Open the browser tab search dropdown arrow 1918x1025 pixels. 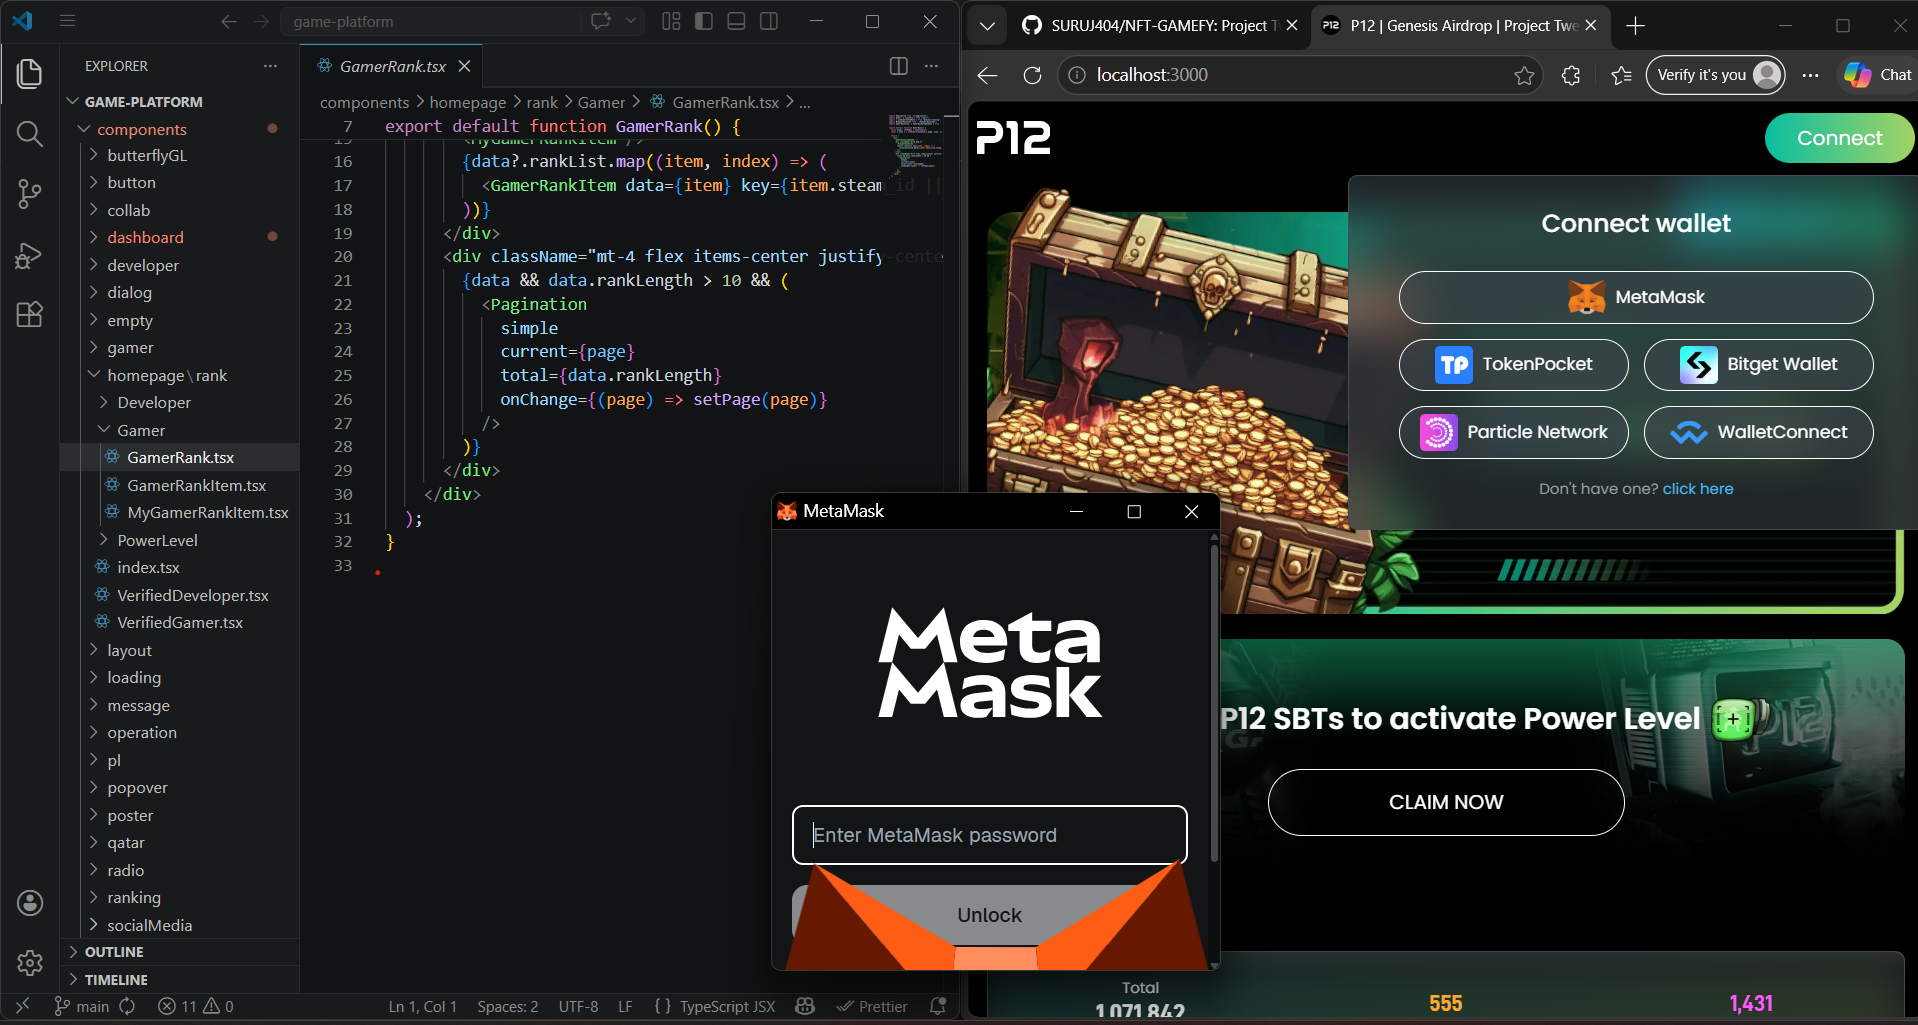click(987, 26)
